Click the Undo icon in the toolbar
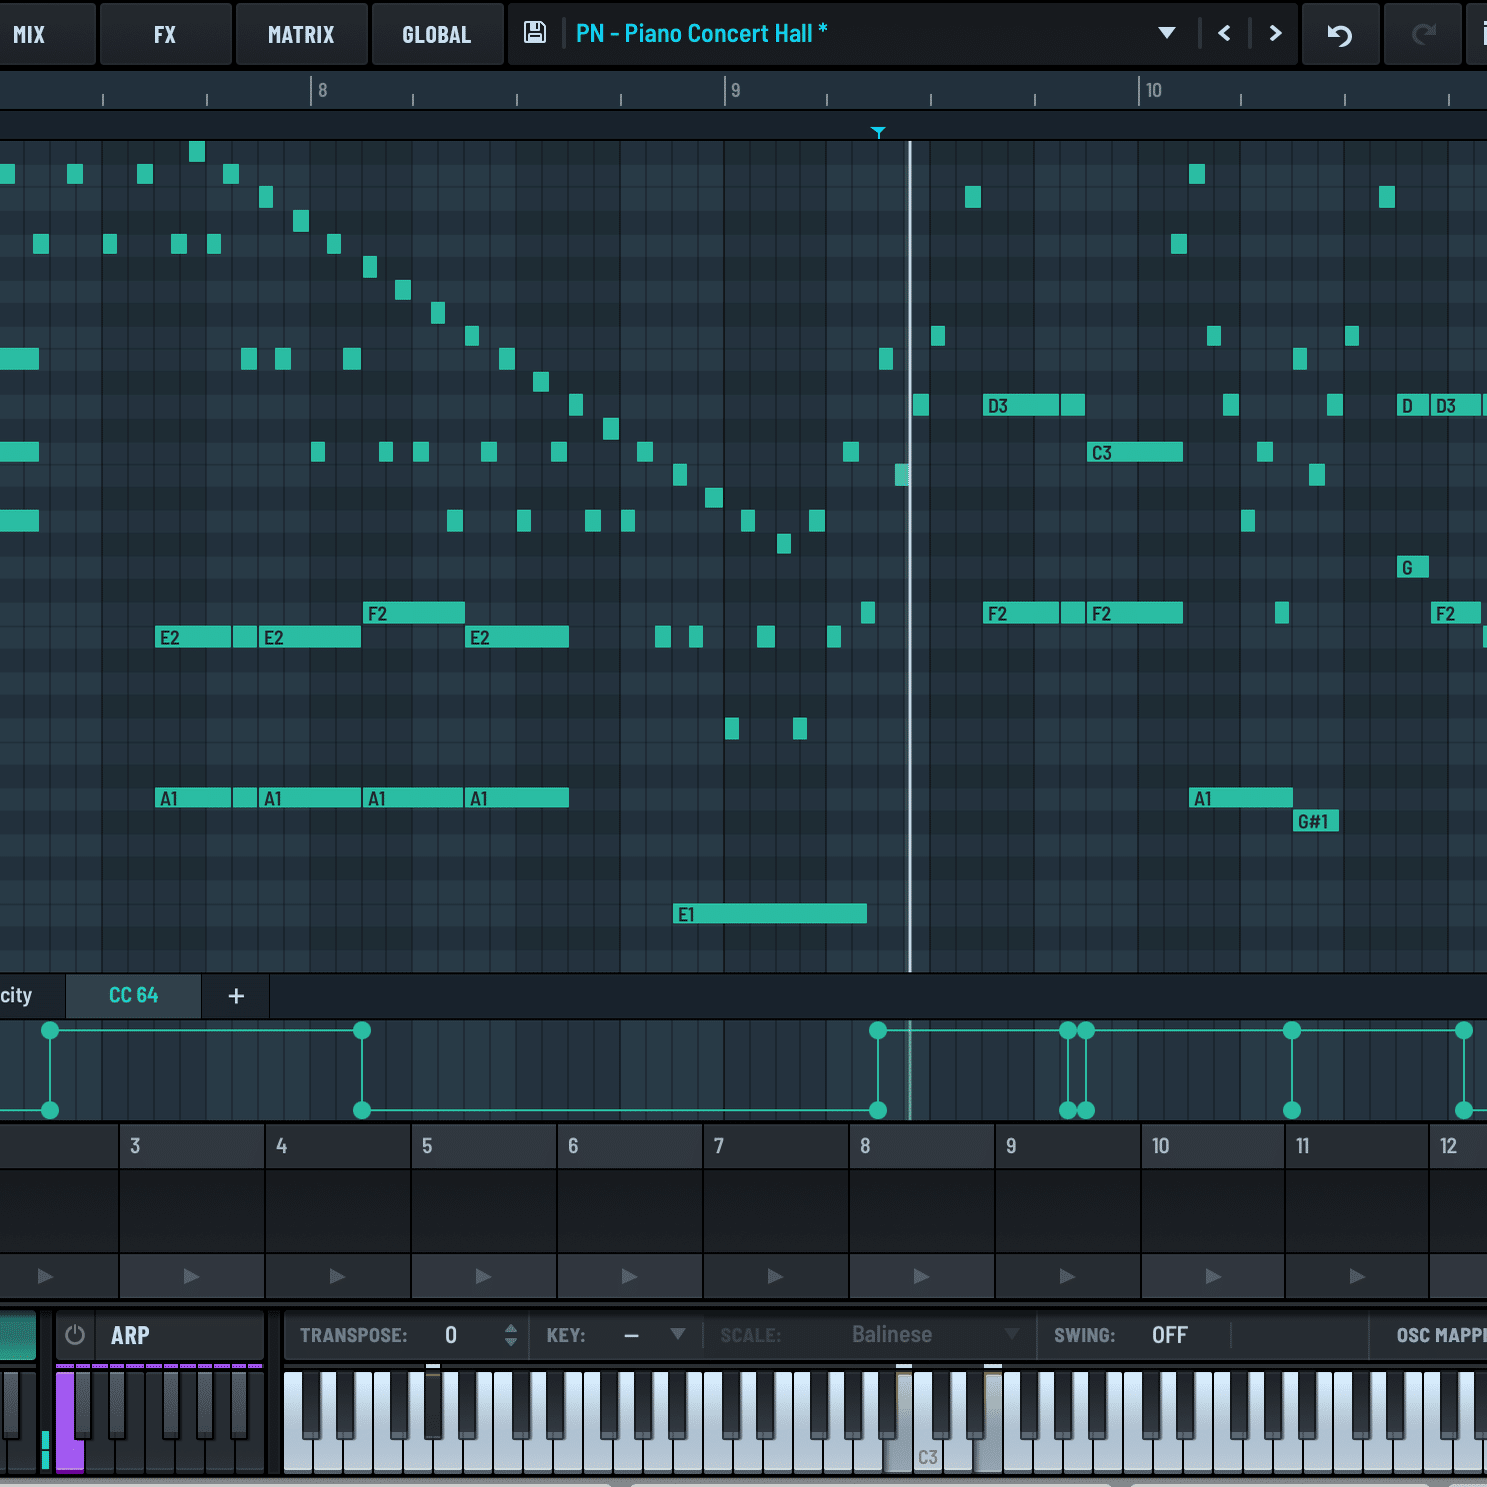This screenshot has height=1487, width=1487. (x=1340, y=33)
